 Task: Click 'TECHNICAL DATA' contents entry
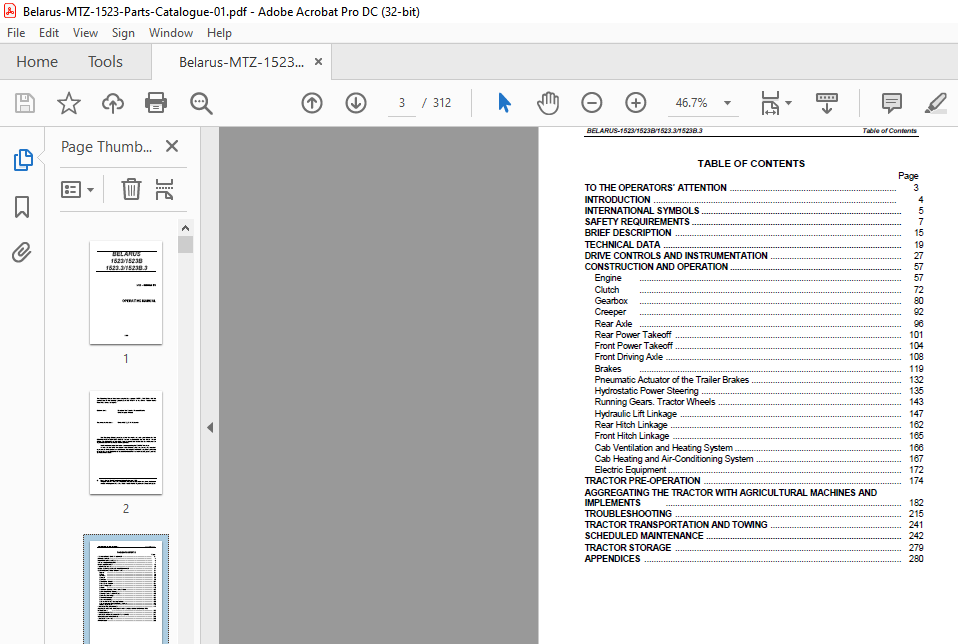click(622, 244)
